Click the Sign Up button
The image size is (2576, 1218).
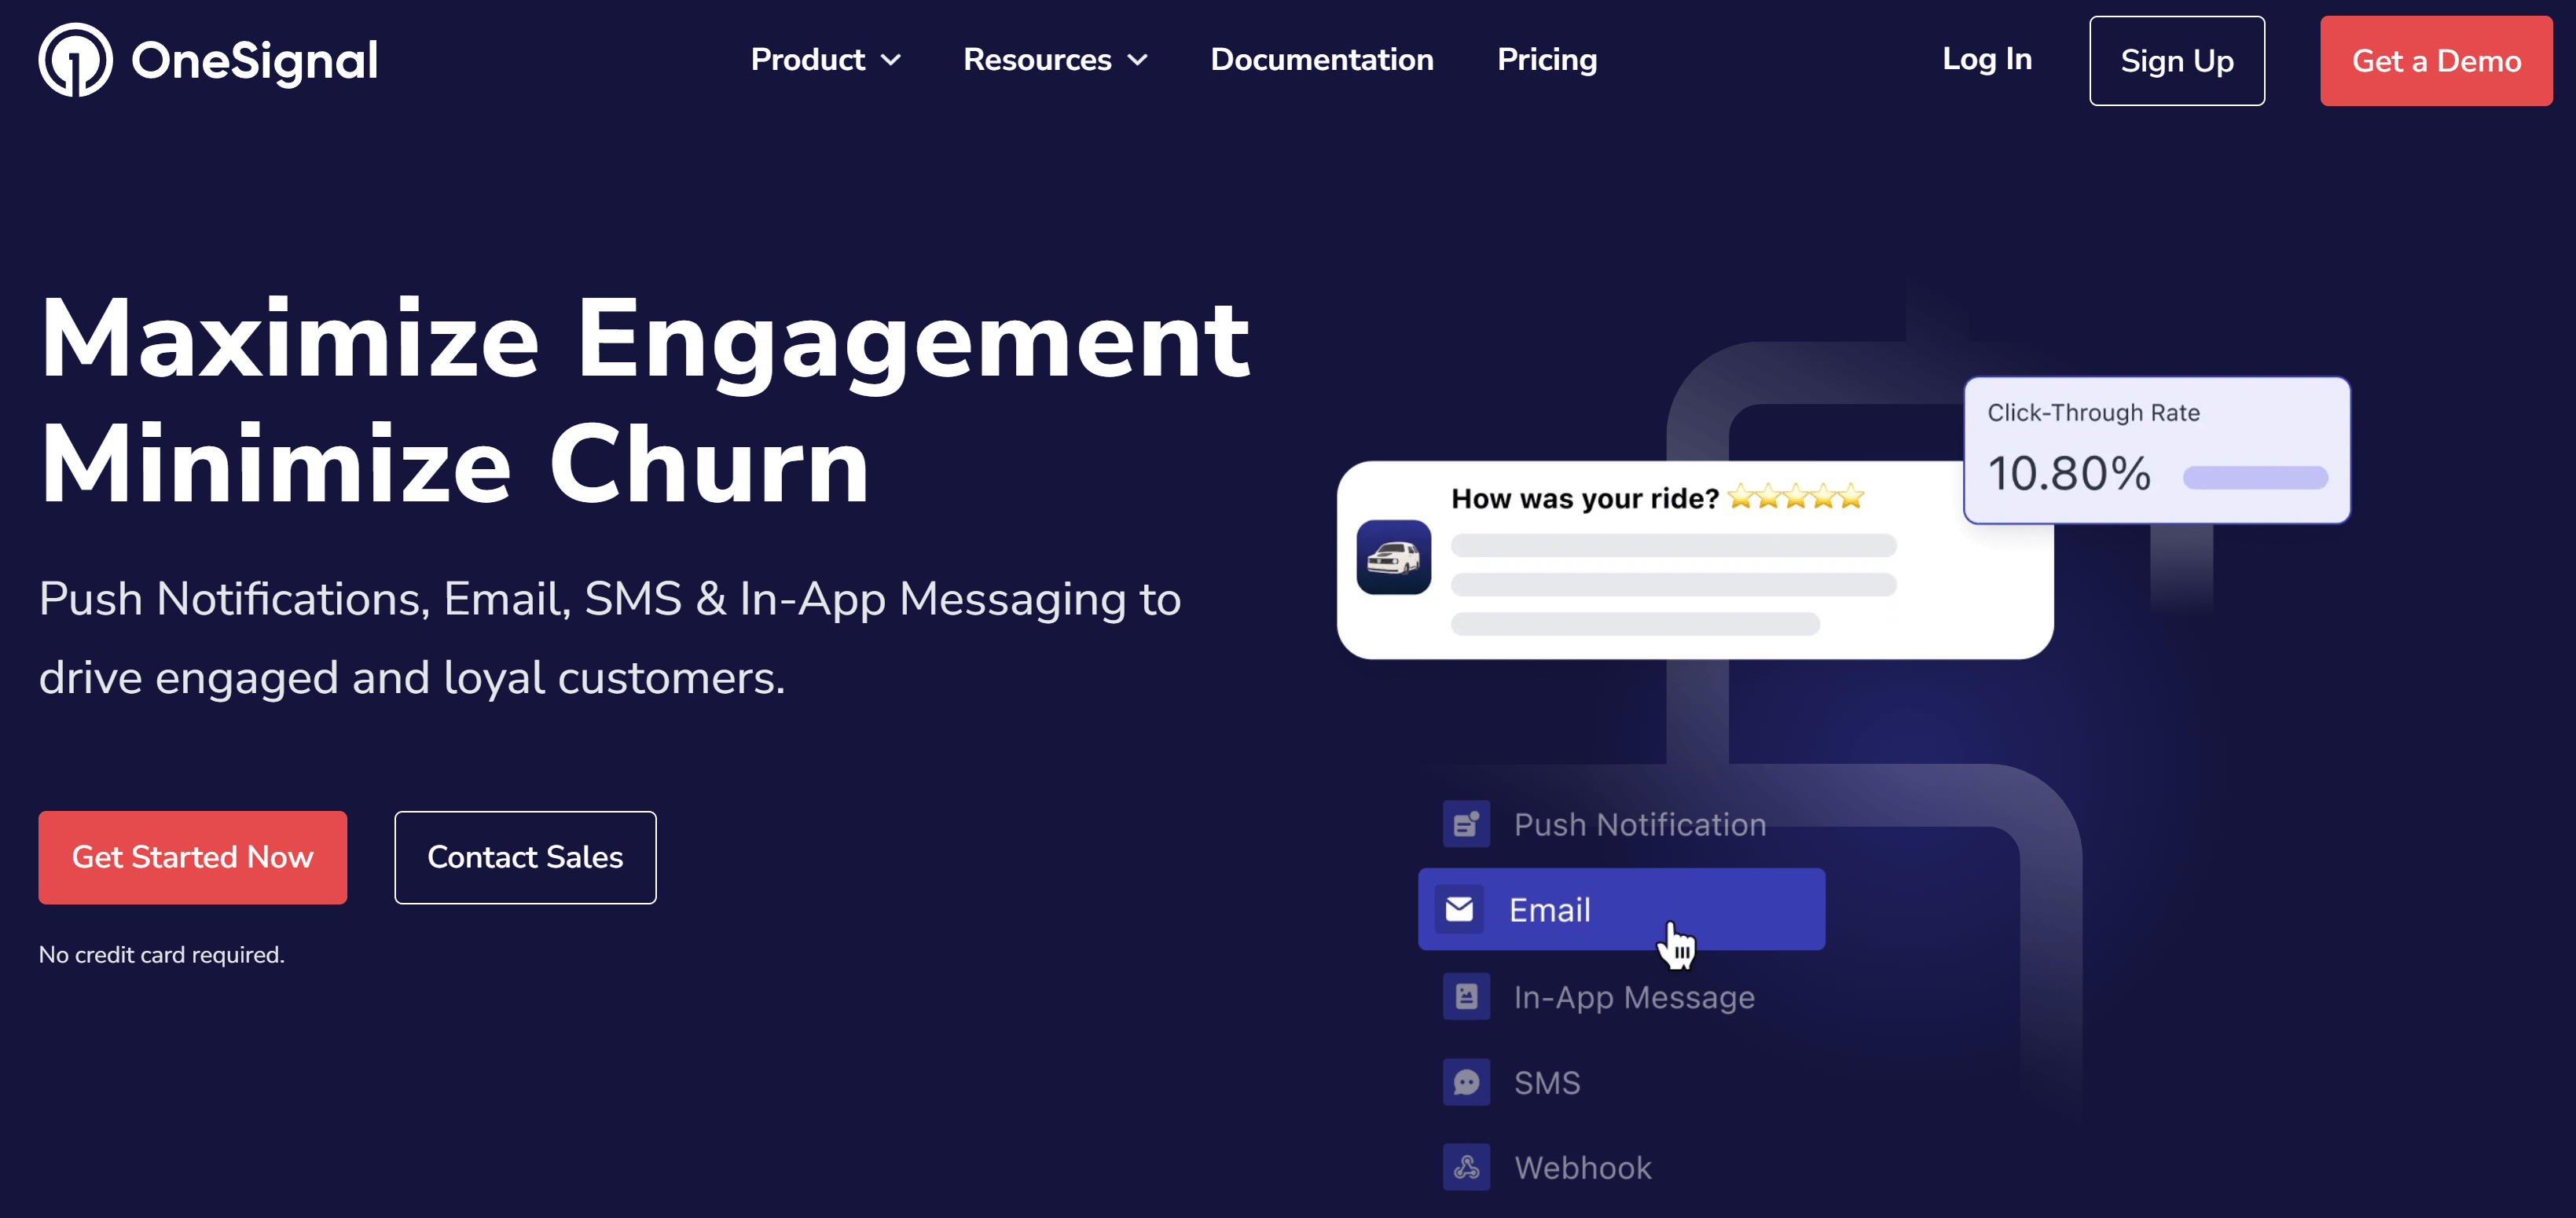coord(2177,61)
